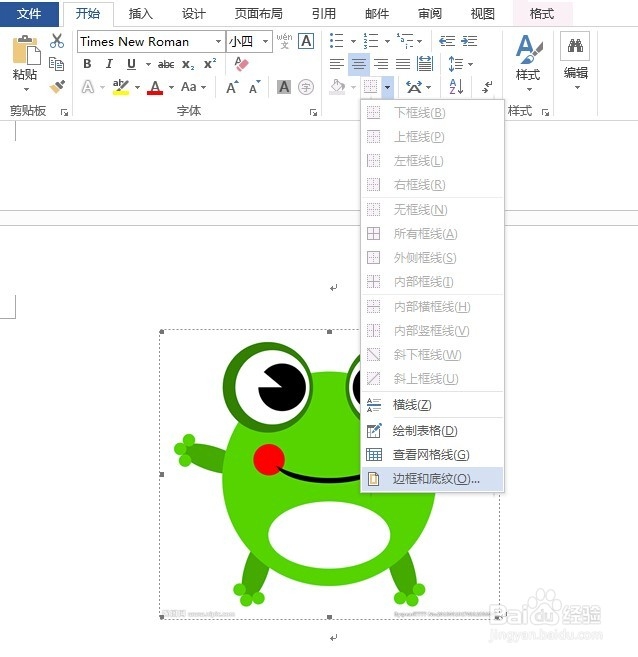Image resolution: width=638 pixels, height=657 pixels.
Task: Apply red font color
Action: 155,87
